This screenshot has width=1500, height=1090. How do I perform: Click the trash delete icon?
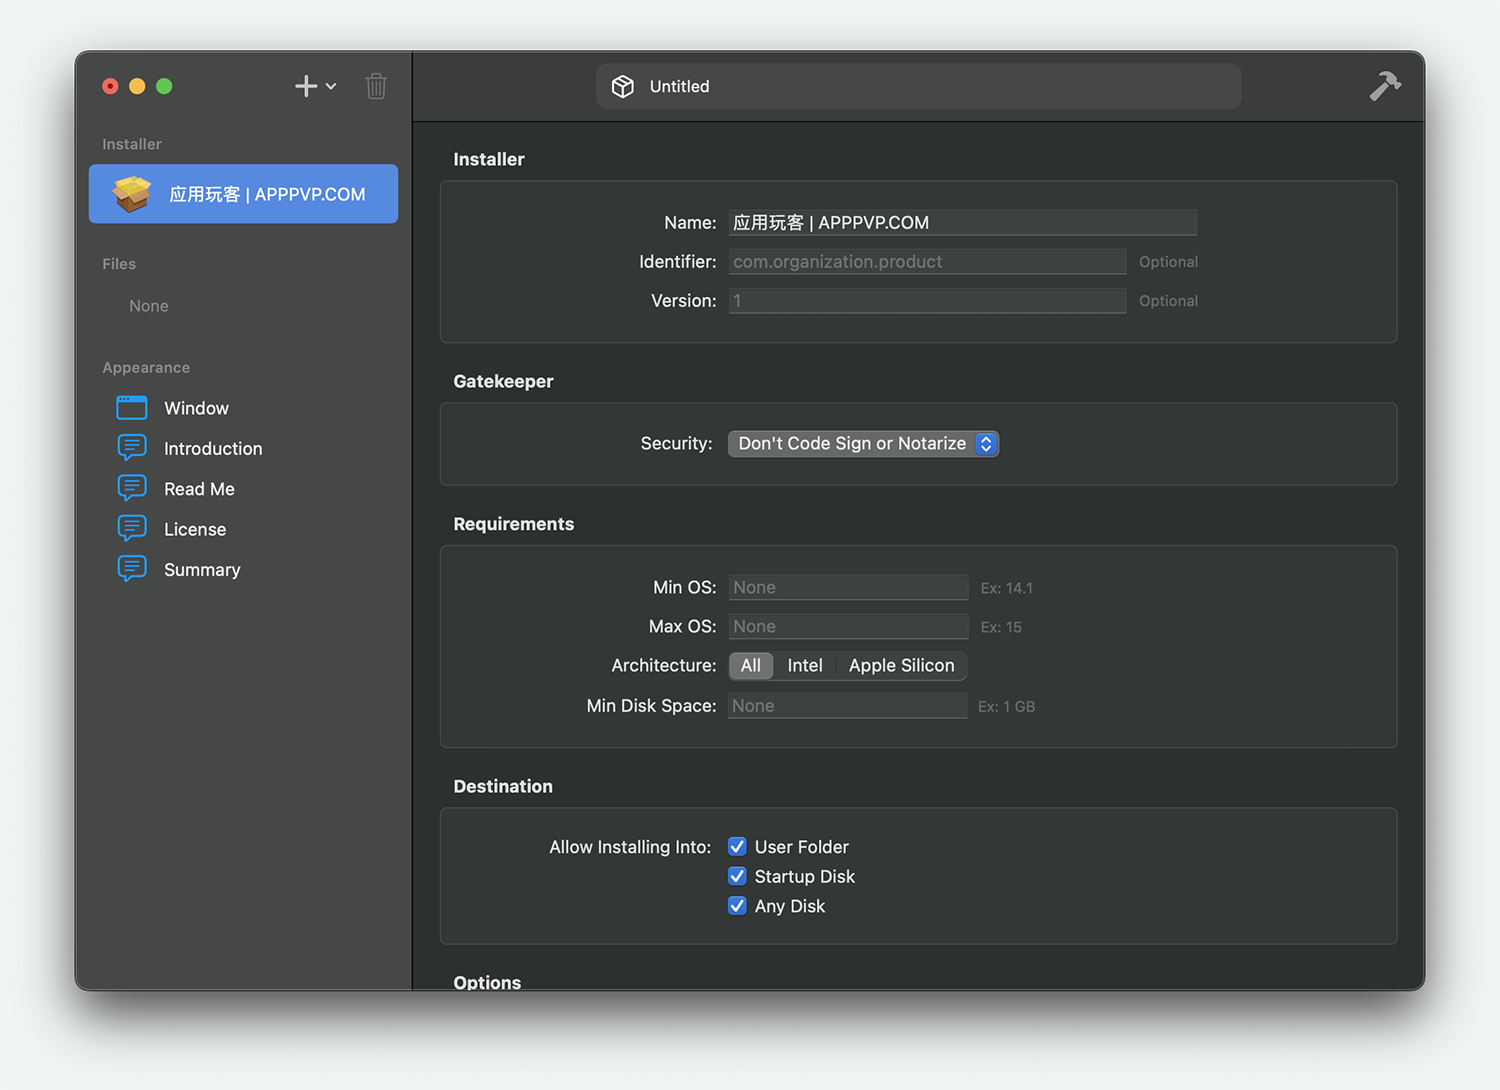(376, 86)
